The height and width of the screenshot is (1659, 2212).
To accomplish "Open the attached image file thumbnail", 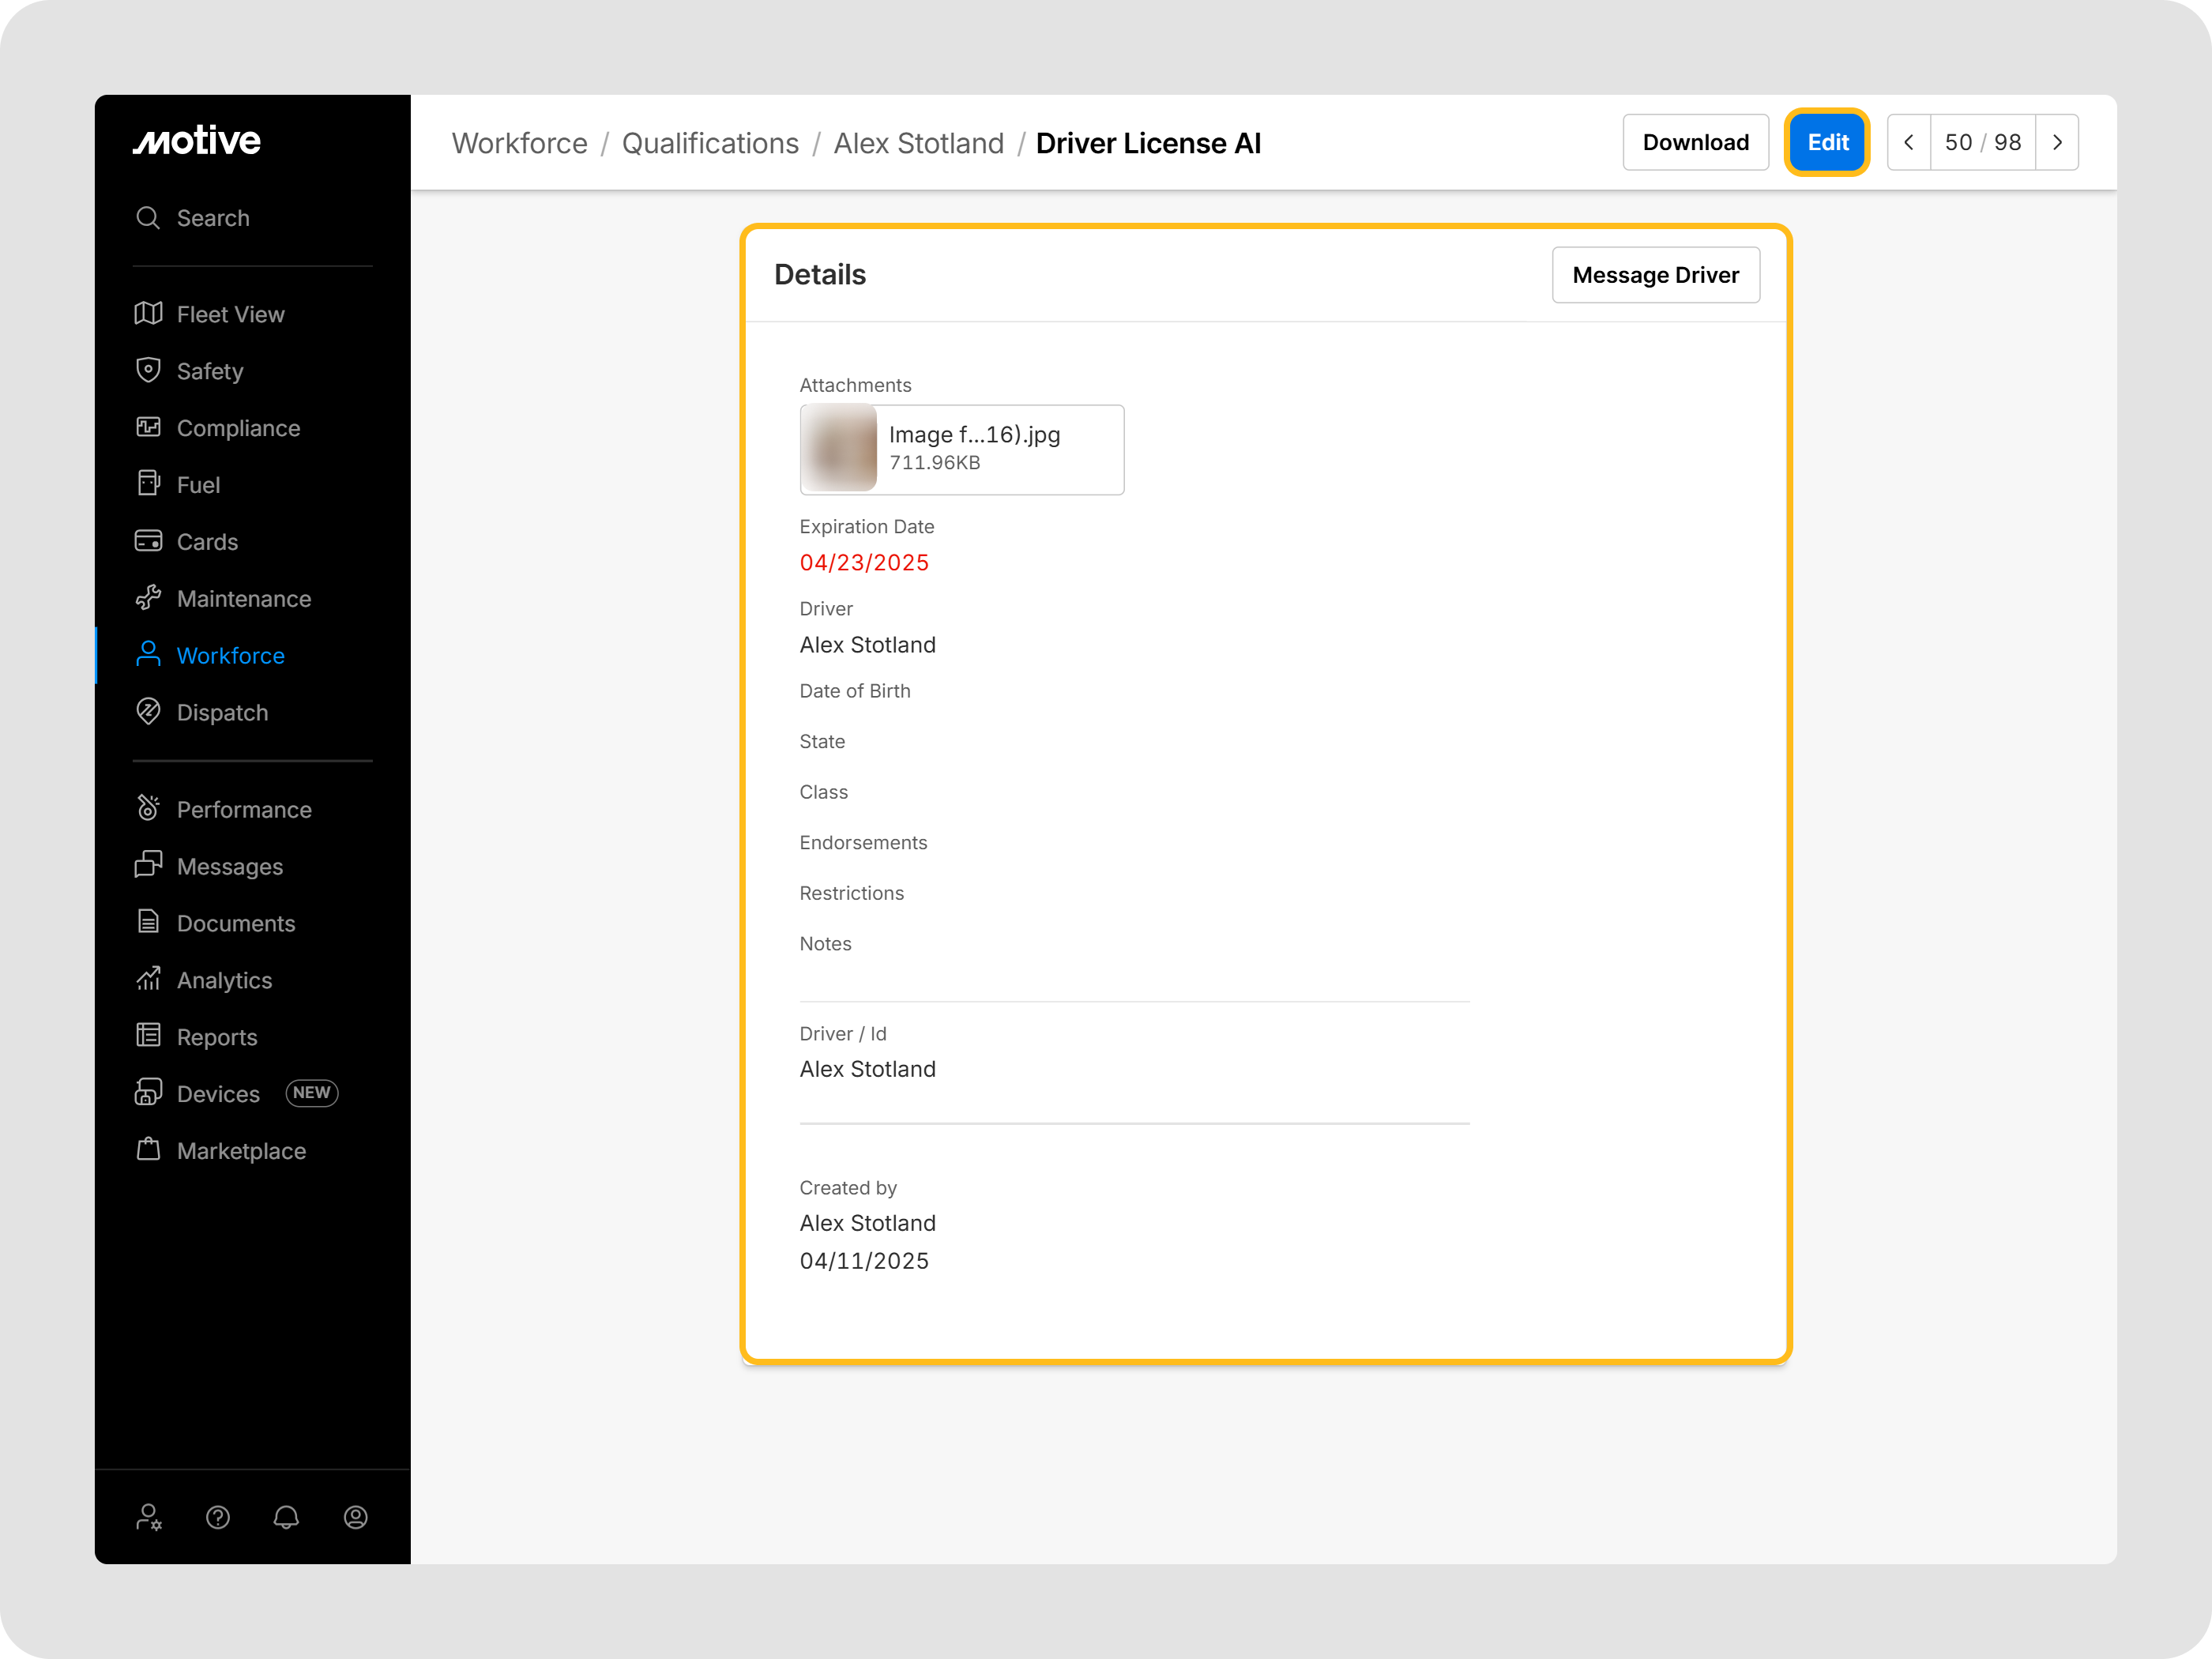I will pyautogui.click(x=839, y=450).
